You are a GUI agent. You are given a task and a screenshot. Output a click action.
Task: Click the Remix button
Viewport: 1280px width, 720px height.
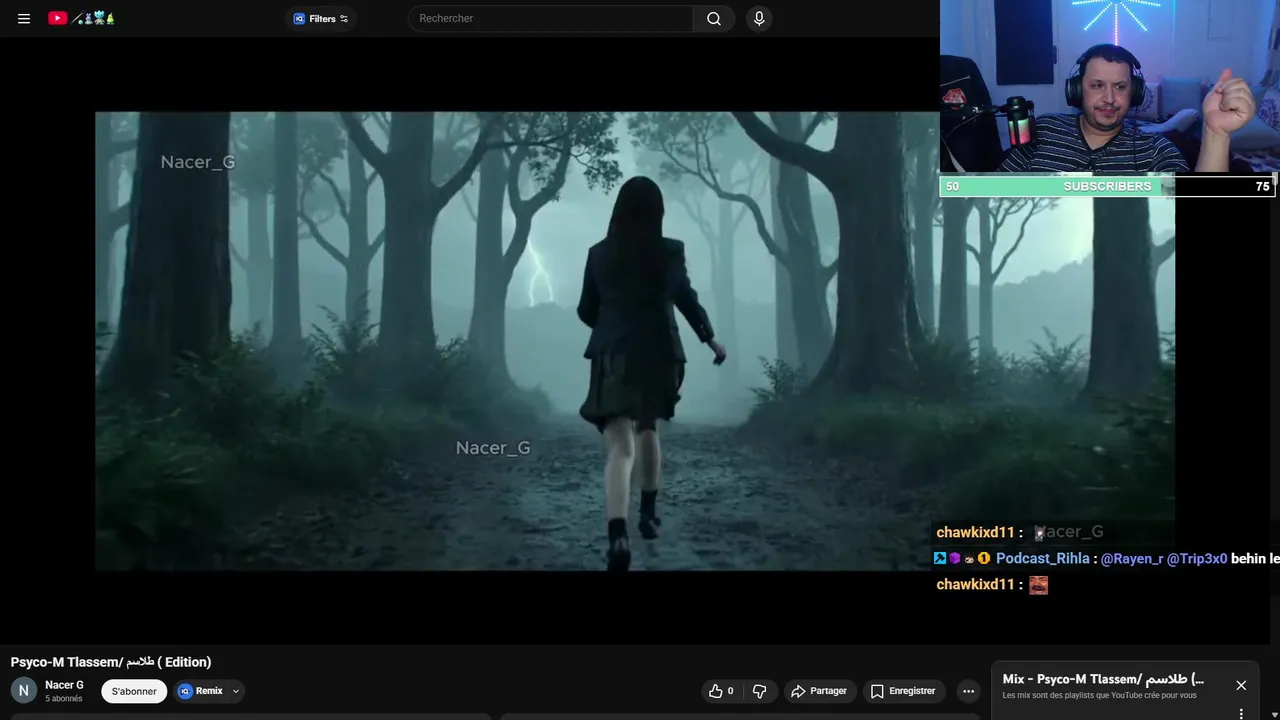click(x=201, y=691)
